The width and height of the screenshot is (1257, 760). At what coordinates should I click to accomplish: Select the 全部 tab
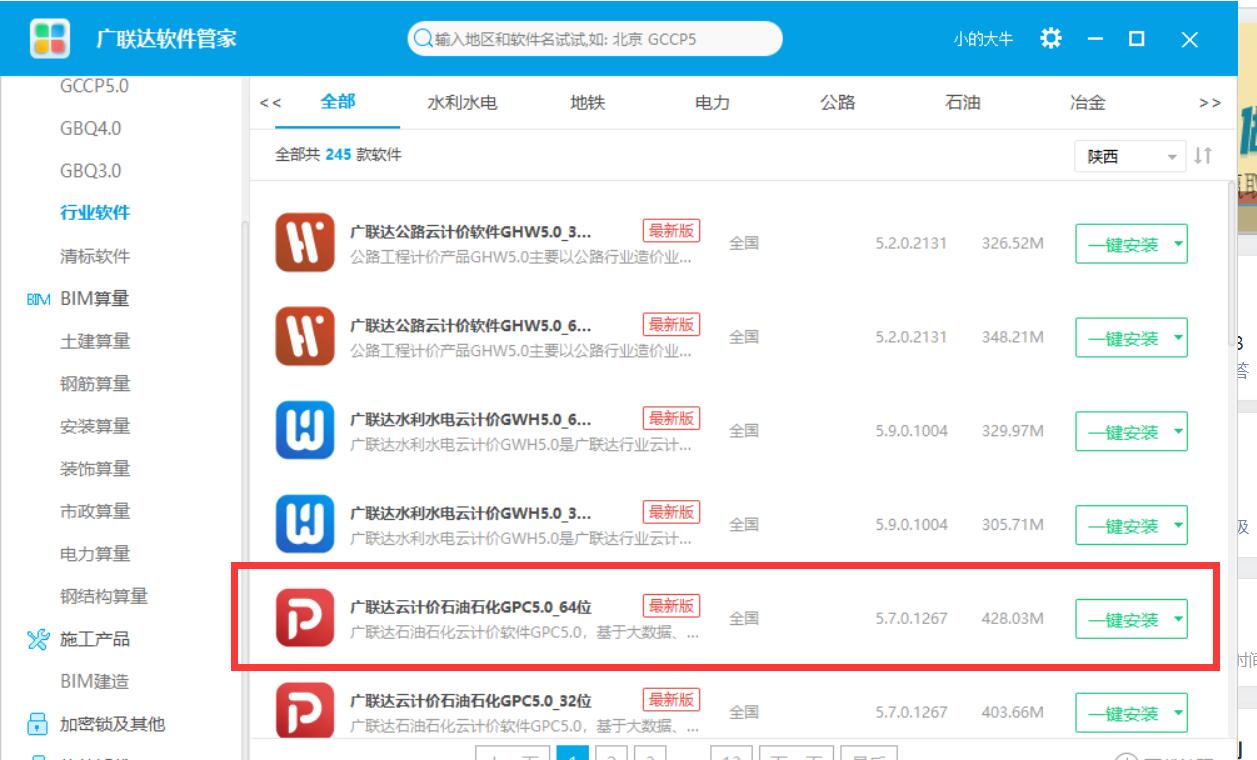[338, 102]
